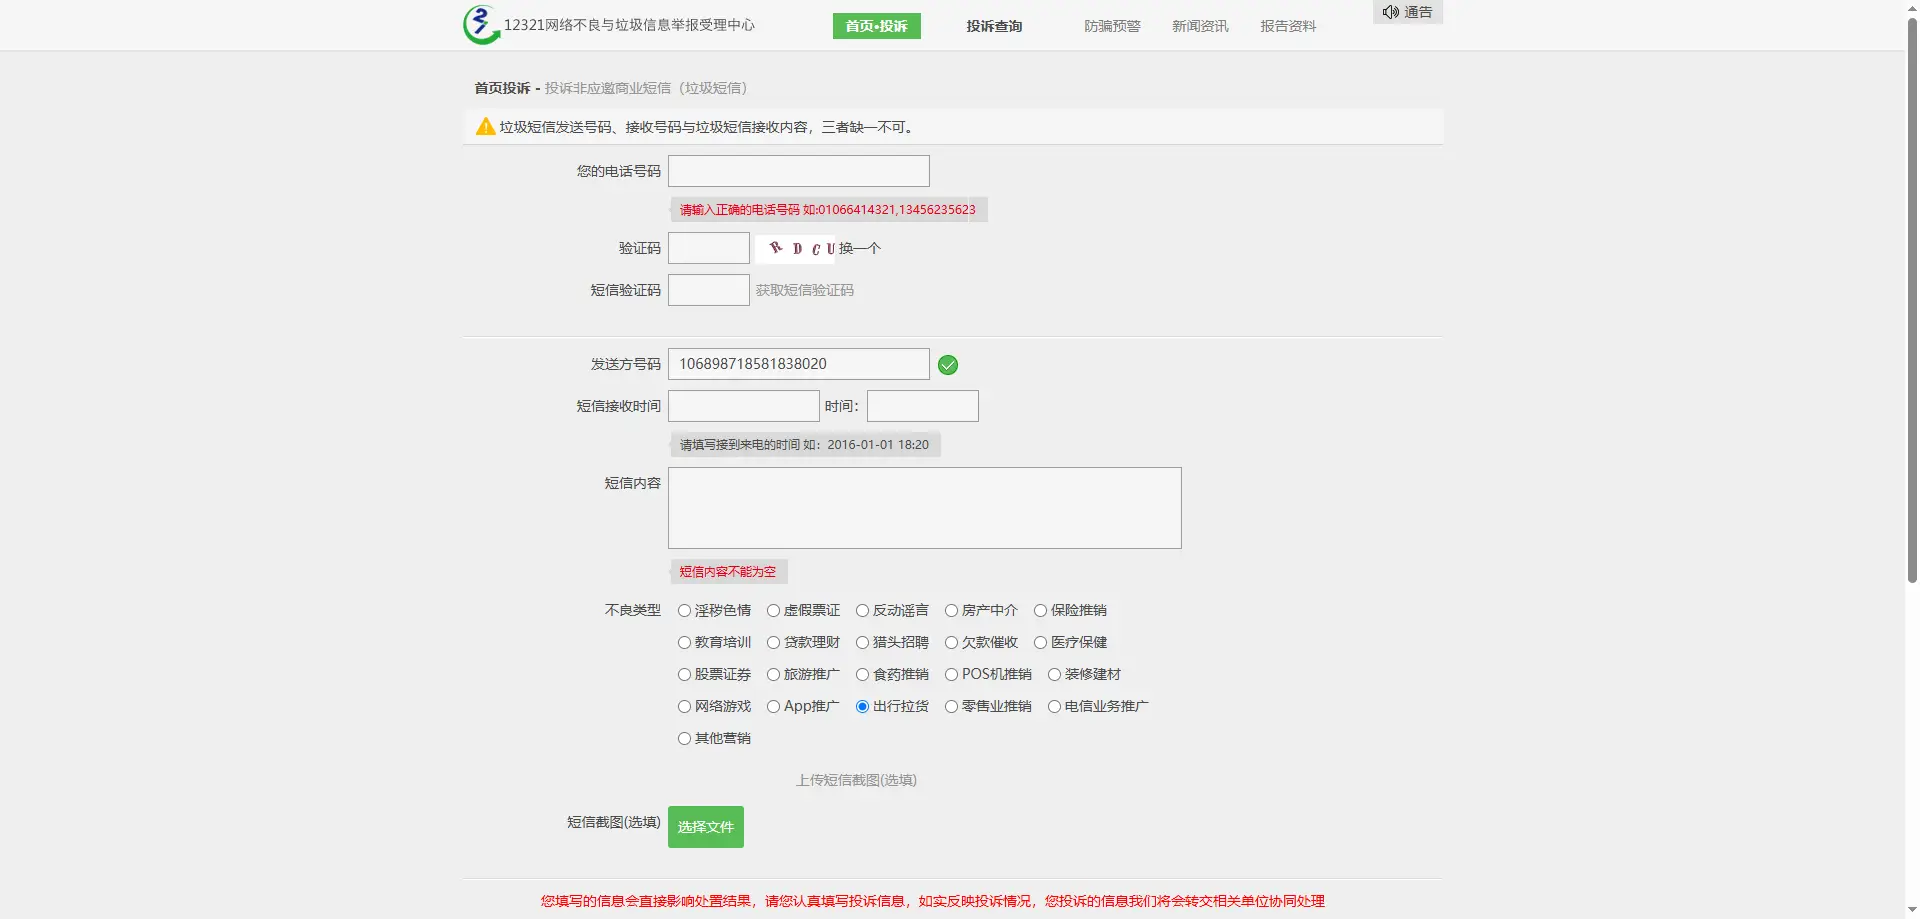Pick the 电信业务推广 type
1920x919 pixels.
point(1054,707)
